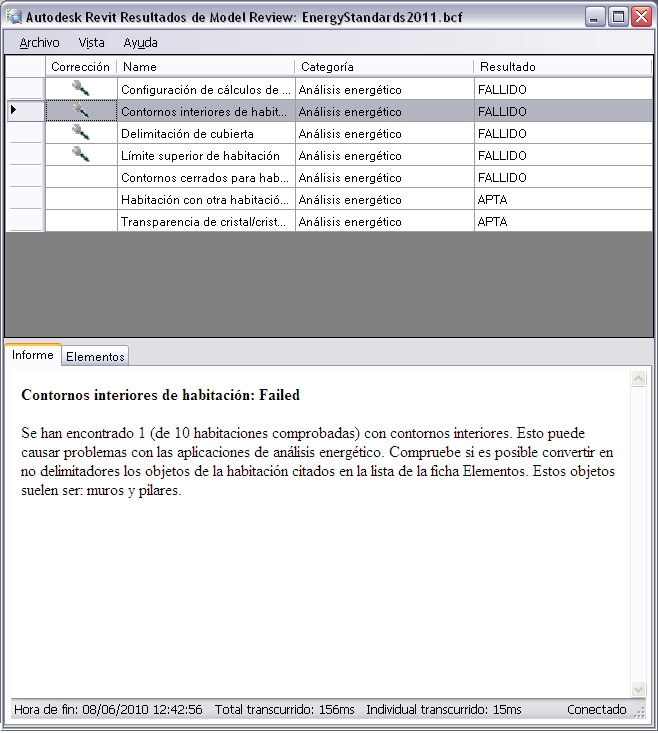658x733 pixels.
Task: Click the Total transcurrido: 156ms status entry
Action: click(x=285, y=710)
